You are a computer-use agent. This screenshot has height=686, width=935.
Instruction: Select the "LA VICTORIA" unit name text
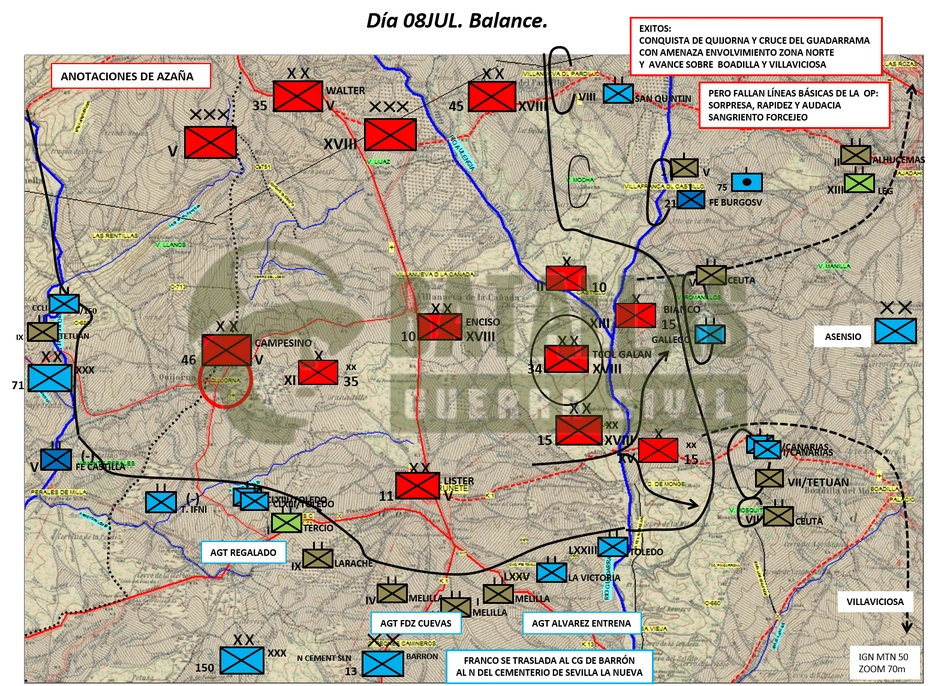pos(594,577)
